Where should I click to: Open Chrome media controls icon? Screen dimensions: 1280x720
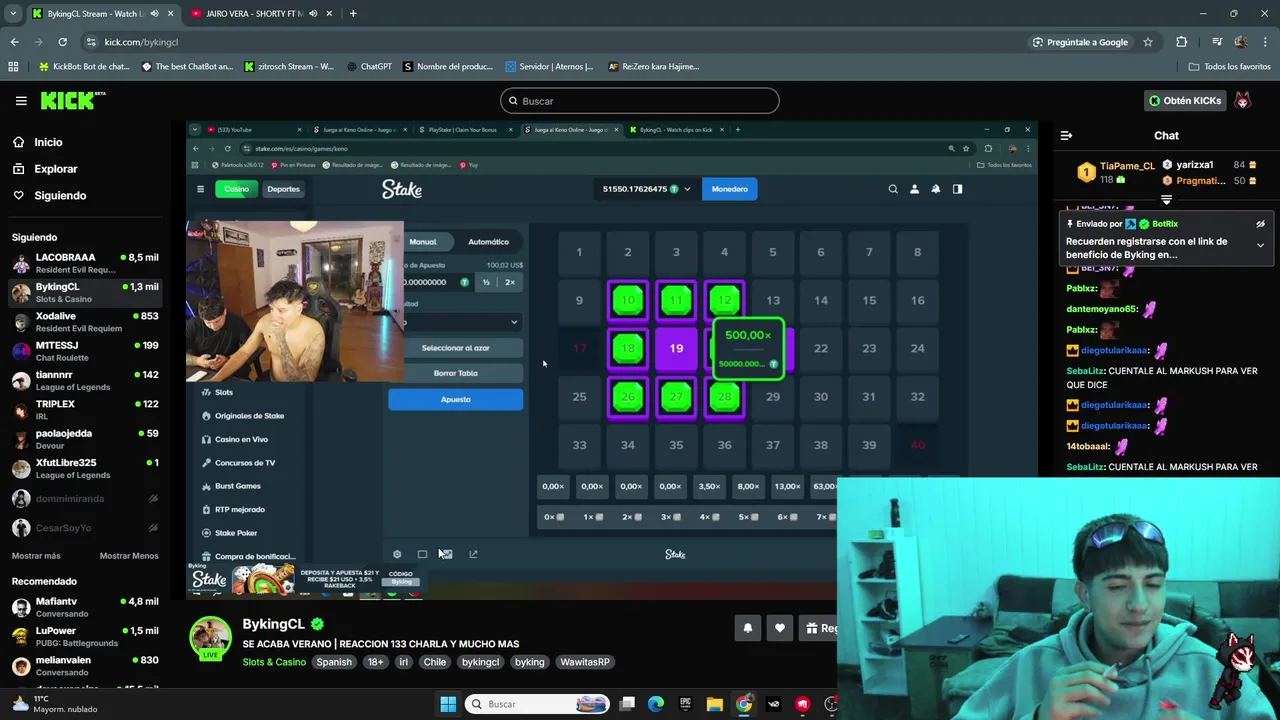1217,42
